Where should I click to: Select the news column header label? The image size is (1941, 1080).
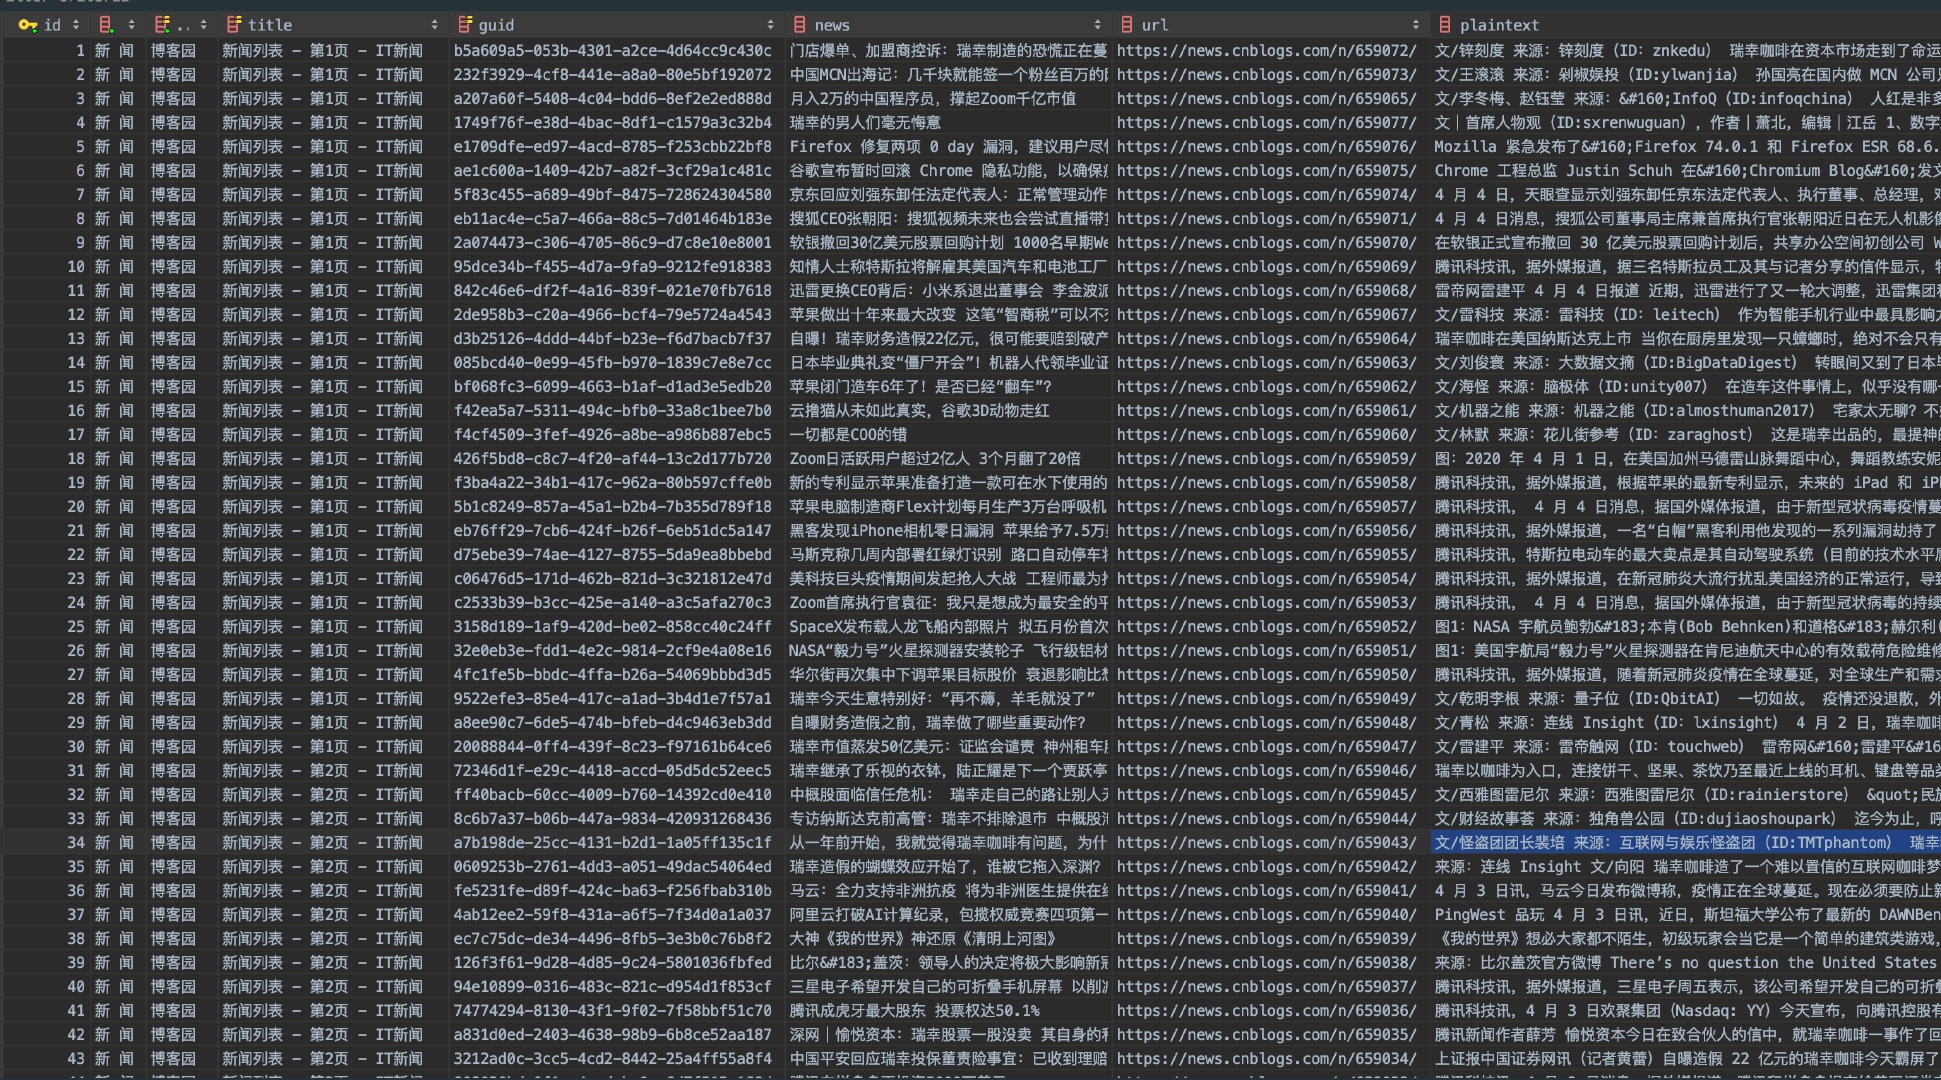tap(831, 25)
